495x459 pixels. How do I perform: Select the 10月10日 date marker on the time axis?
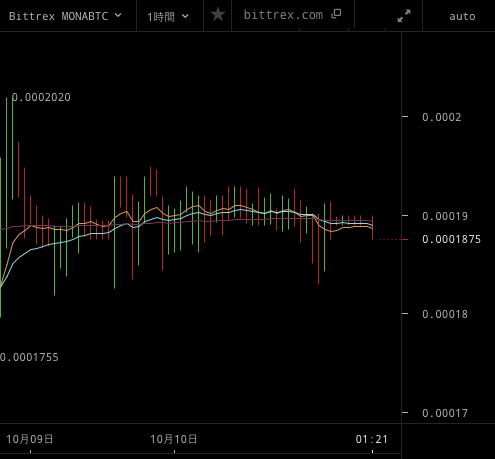[x=174, y=439]
